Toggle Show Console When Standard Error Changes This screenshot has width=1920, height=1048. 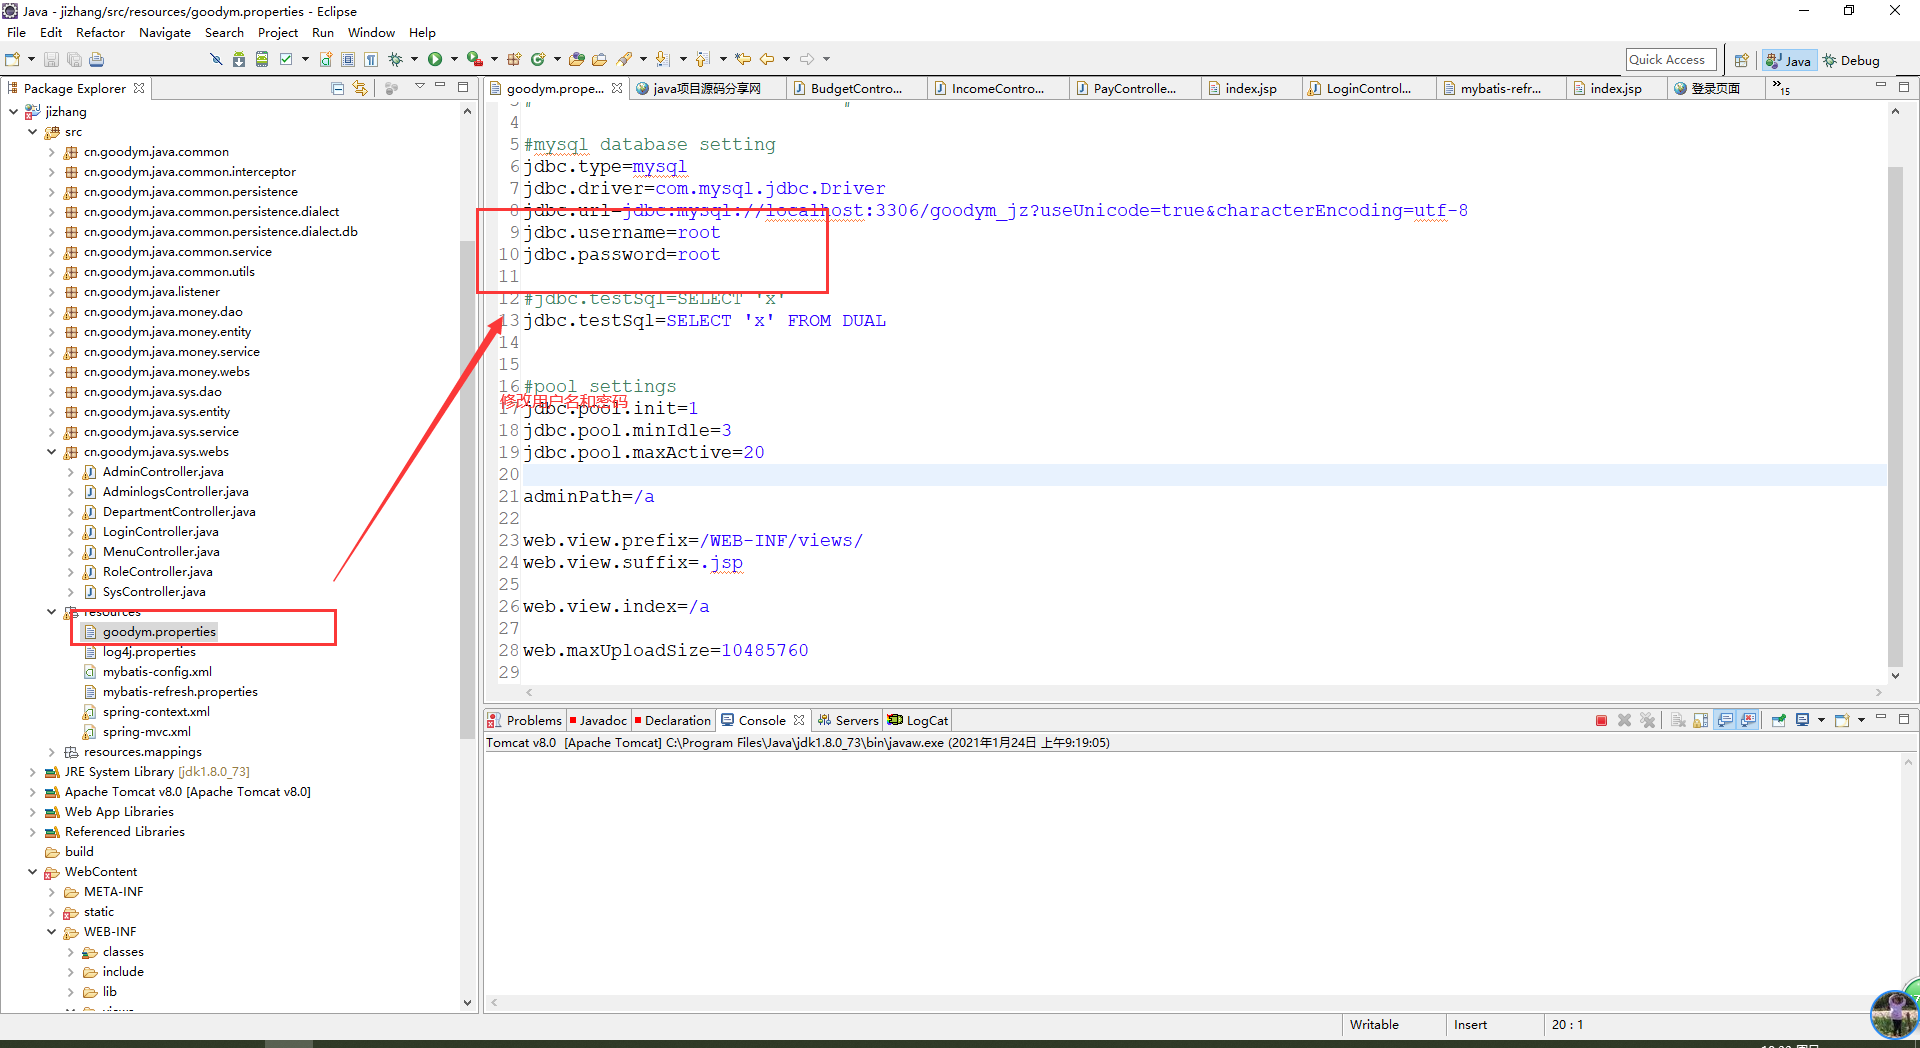point(1748,720)
